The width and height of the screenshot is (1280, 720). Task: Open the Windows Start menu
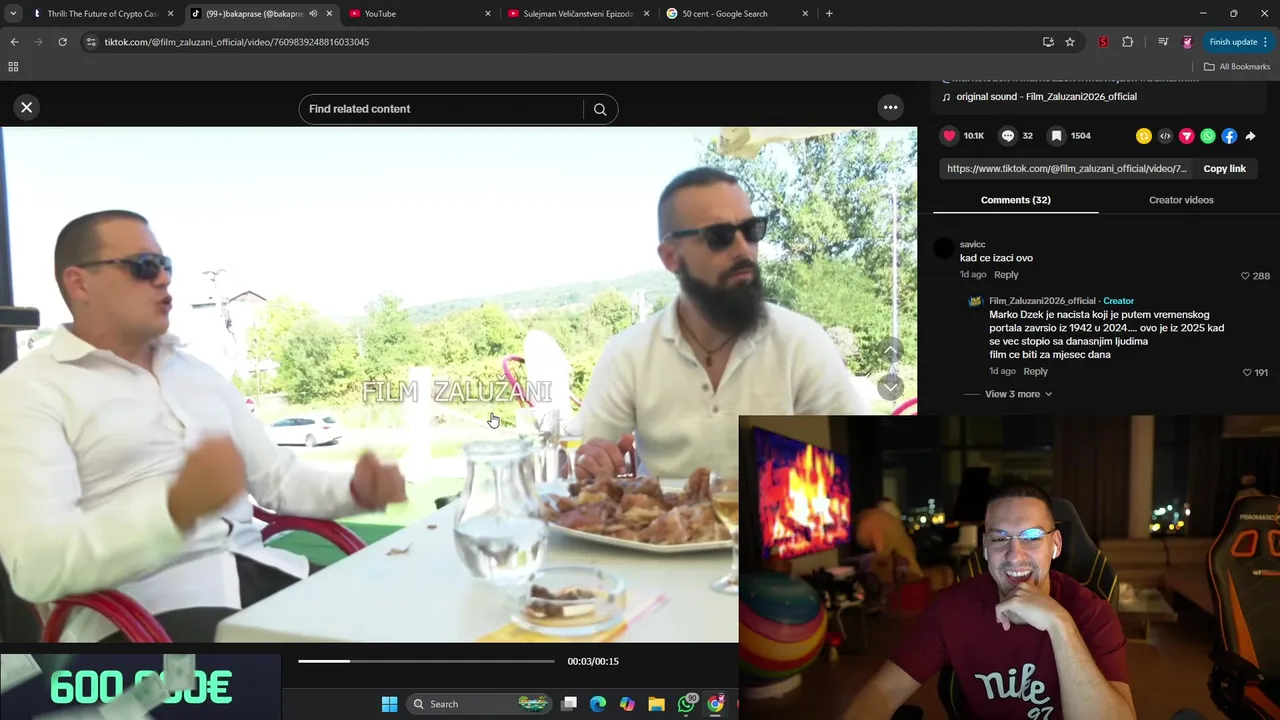coord(390,704)
